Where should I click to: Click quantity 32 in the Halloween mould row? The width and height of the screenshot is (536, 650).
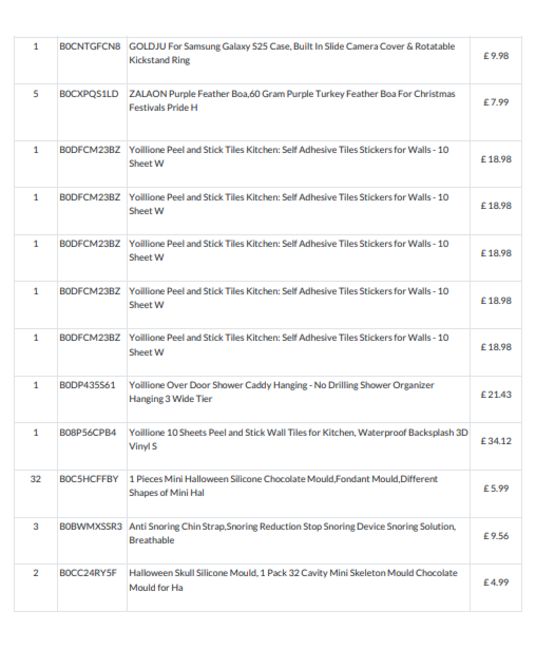click(36, 479)
